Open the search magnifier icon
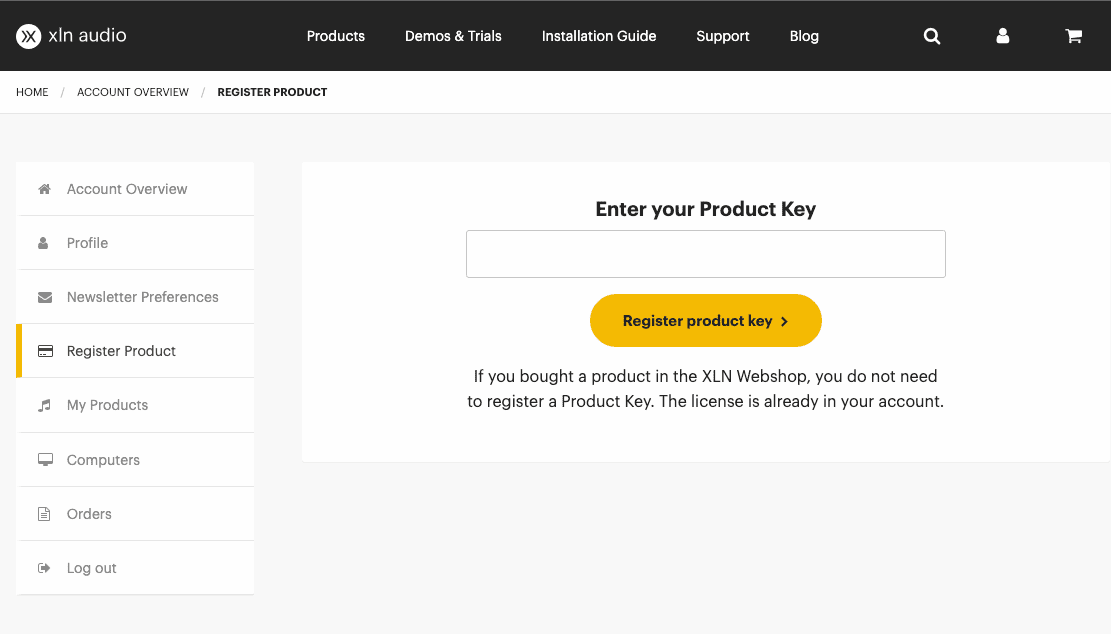 click(932, 36)
